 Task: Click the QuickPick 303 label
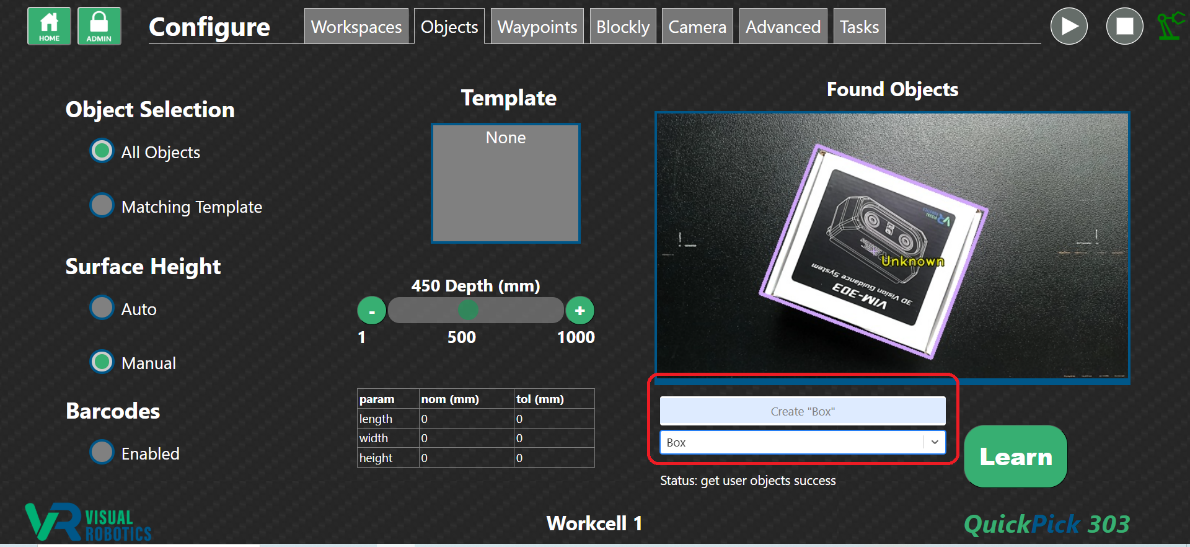pyautogui.click(x=1047, y=523)
